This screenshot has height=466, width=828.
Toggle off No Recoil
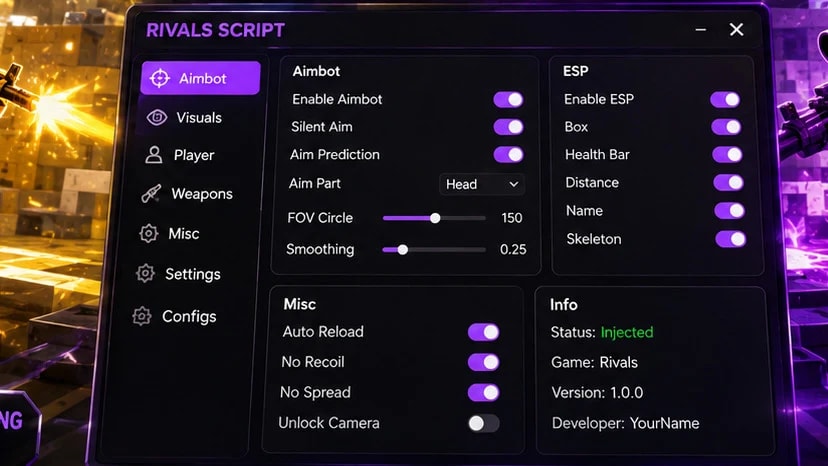[x=483, y=362]
